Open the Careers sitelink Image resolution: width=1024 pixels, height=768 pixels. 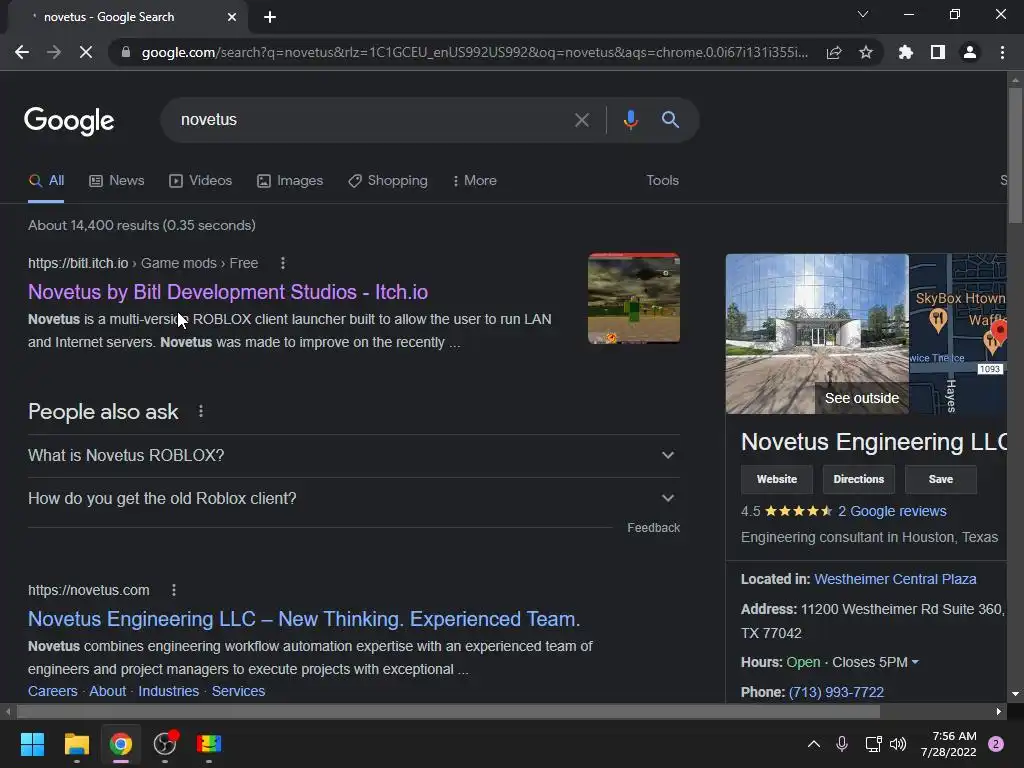pos(52,691)
